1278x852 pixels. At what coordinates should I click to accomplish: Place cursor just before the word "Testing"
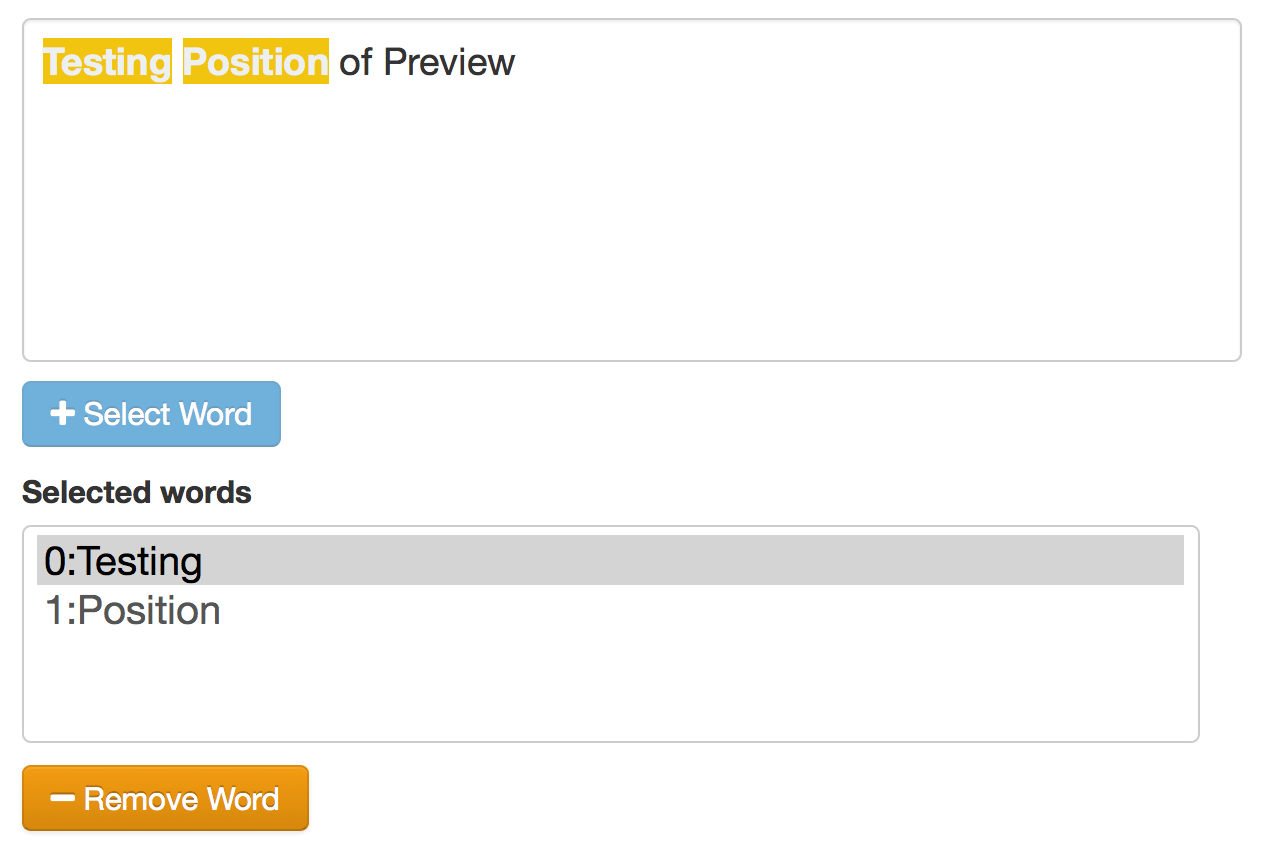click(x=43, y=62)
